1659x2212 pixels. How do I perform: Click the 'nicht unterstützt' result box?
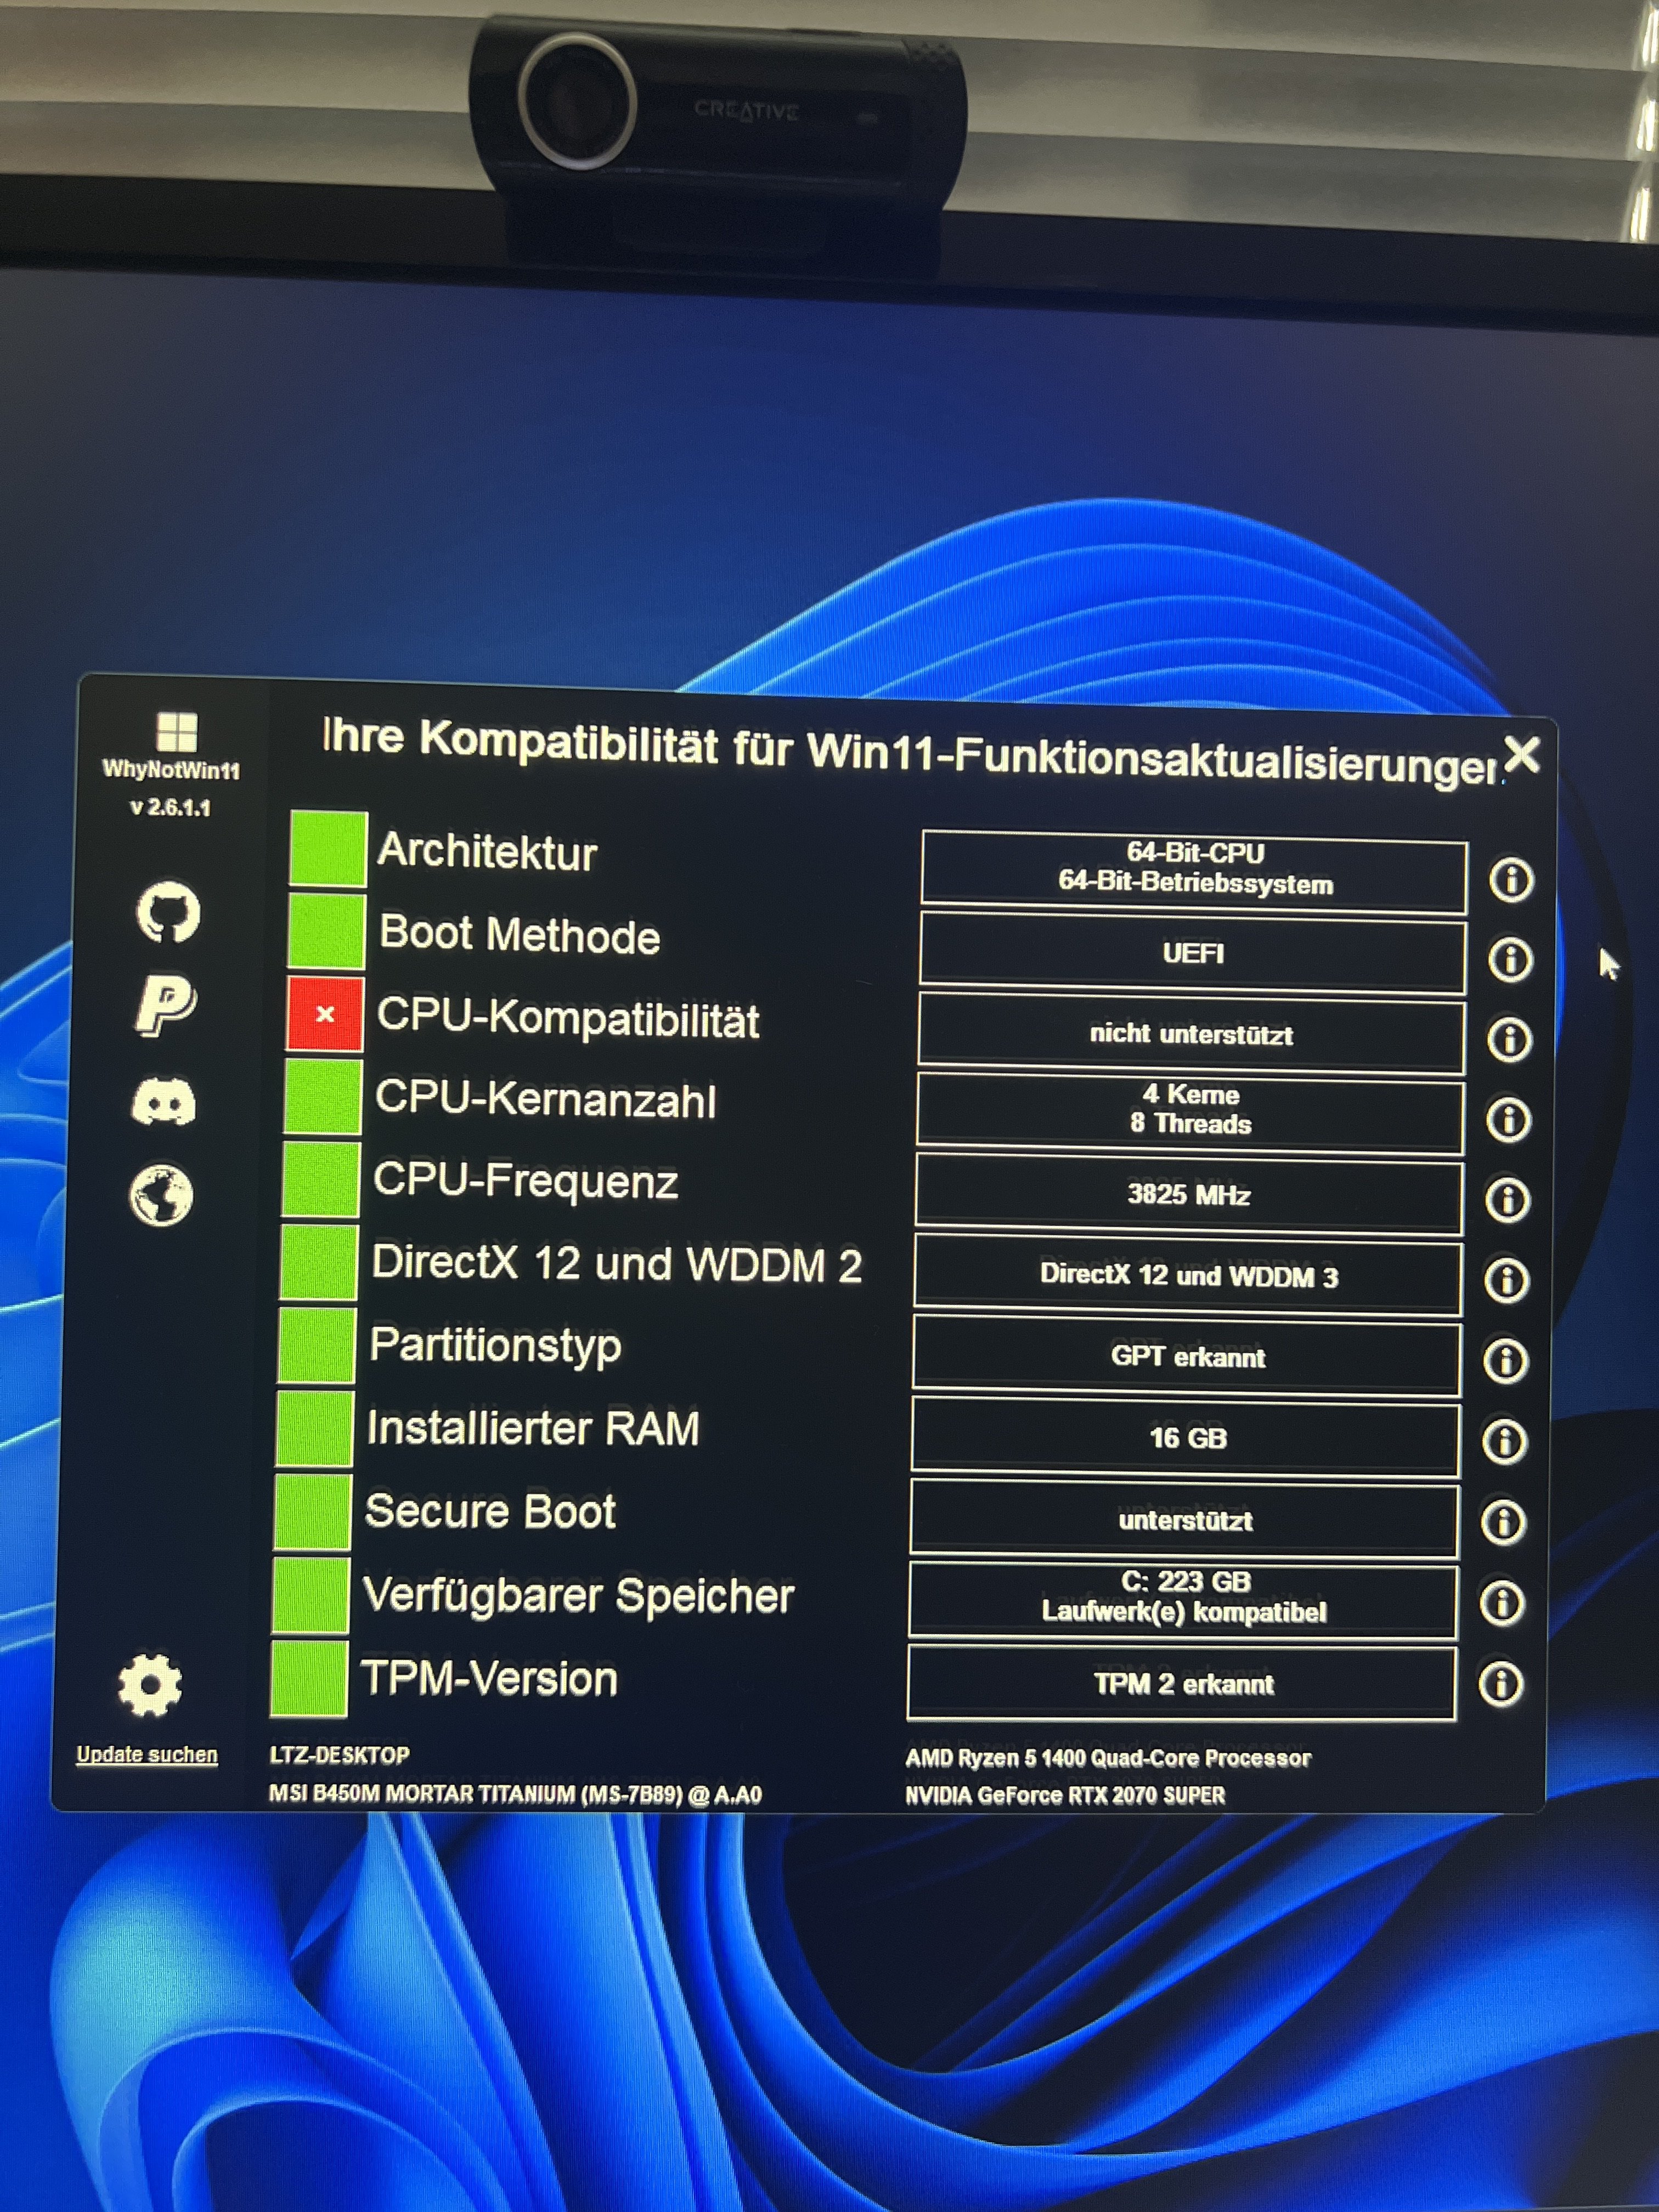pos(1191,1034)
